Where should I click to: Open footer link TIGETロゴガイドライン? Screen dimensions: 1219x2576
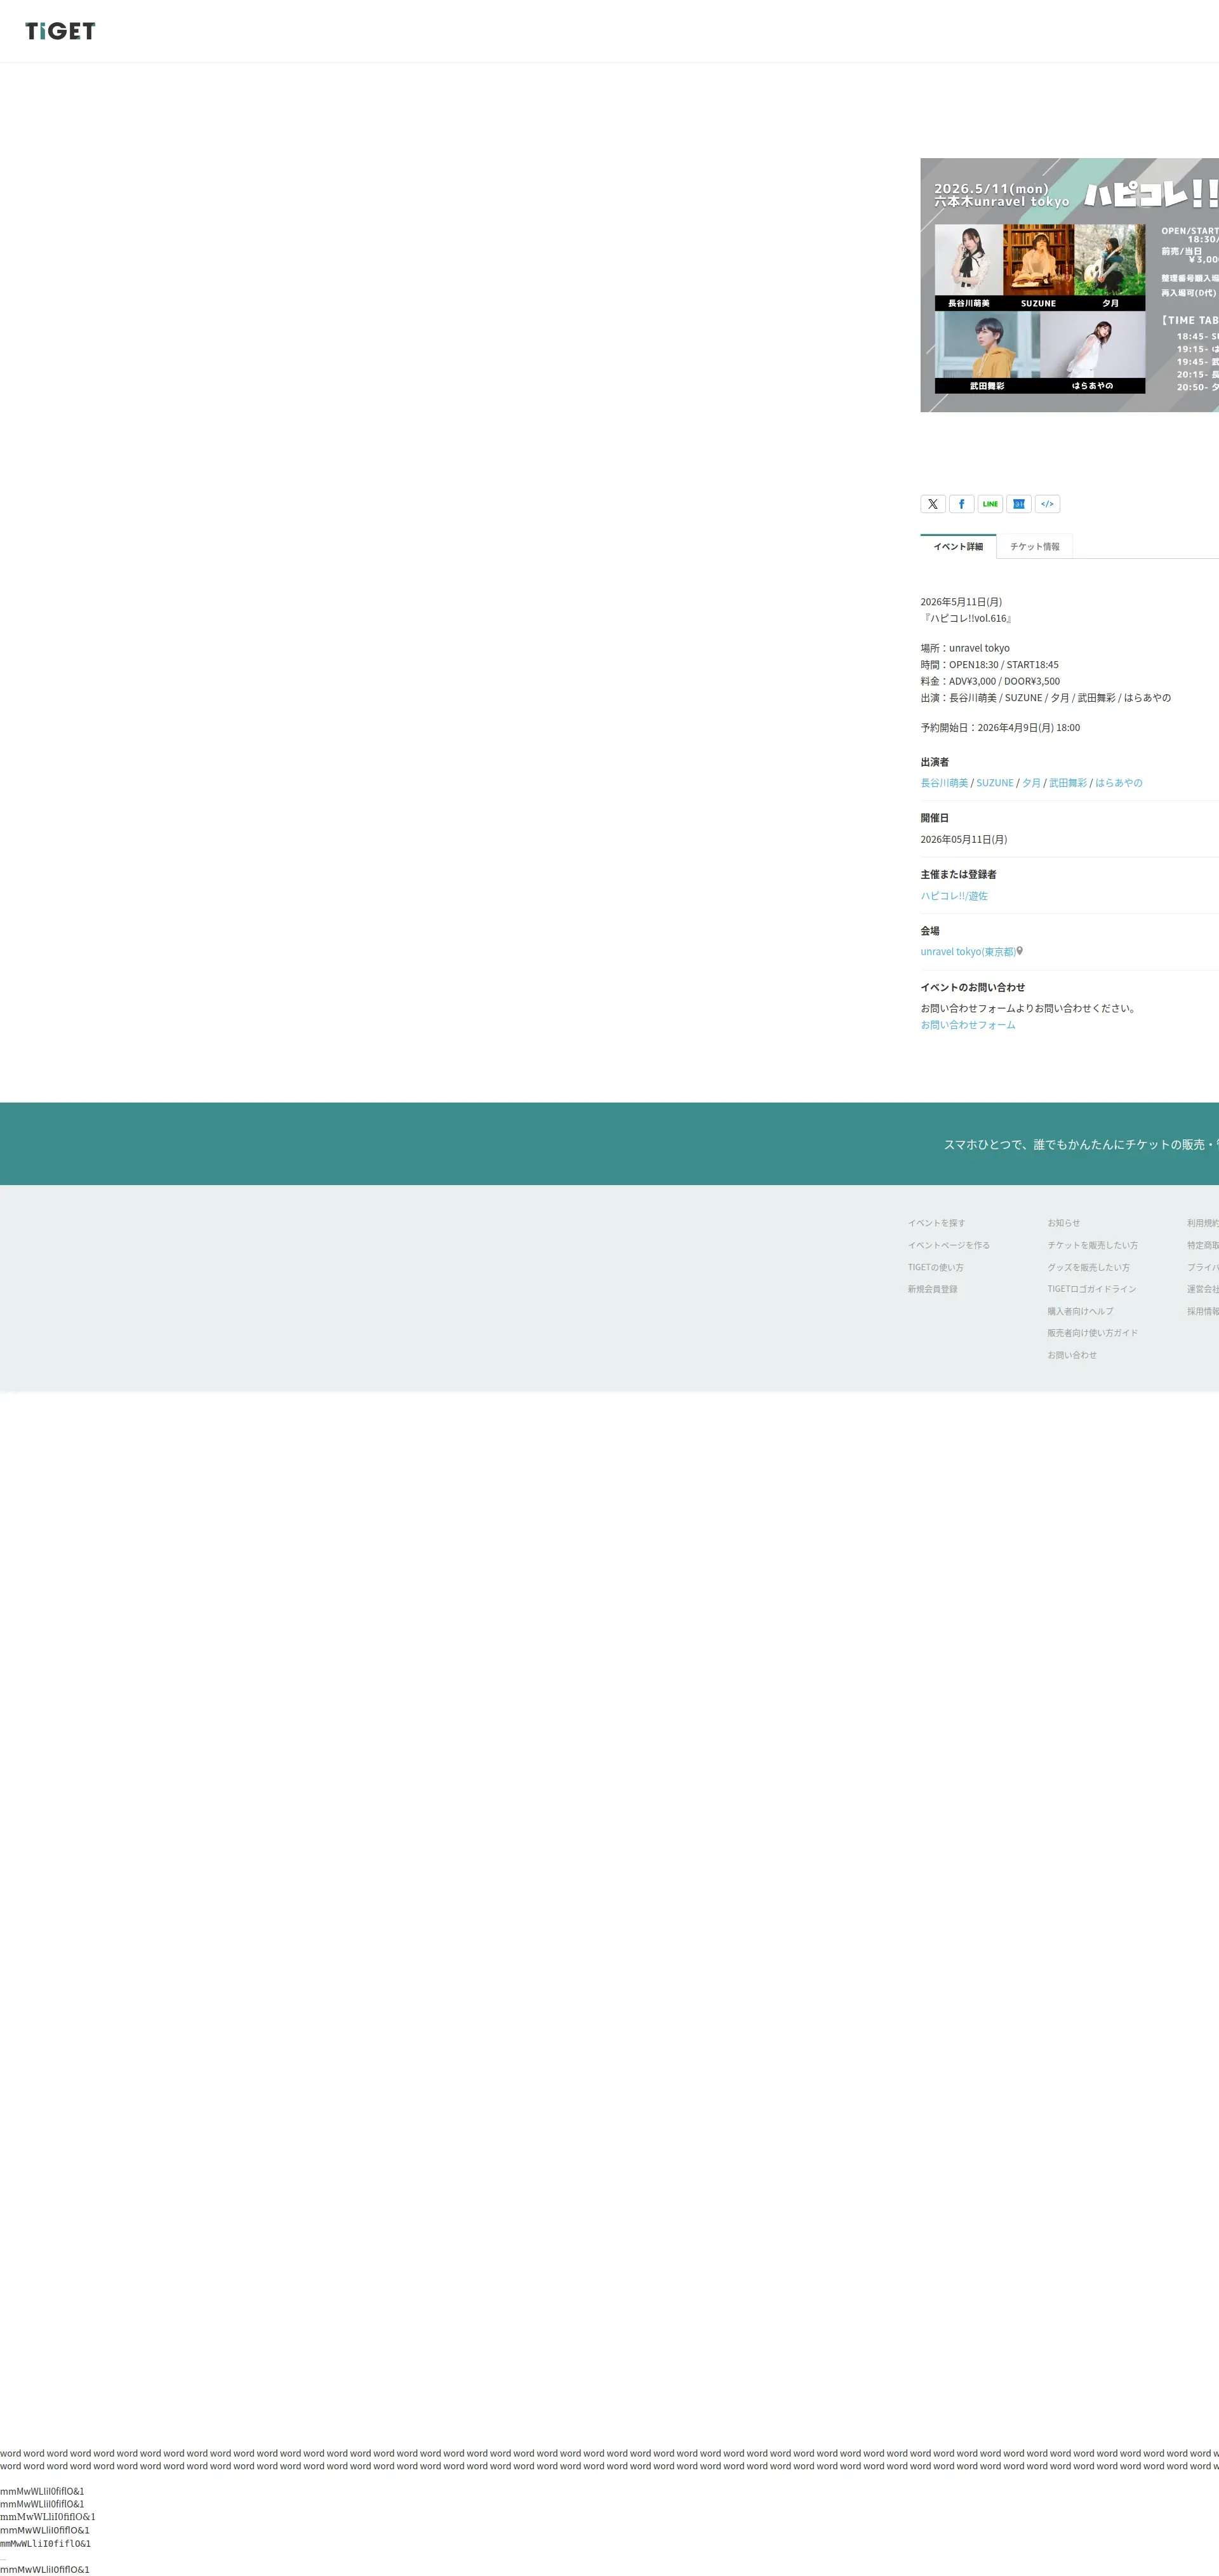pos(1091,1289)
